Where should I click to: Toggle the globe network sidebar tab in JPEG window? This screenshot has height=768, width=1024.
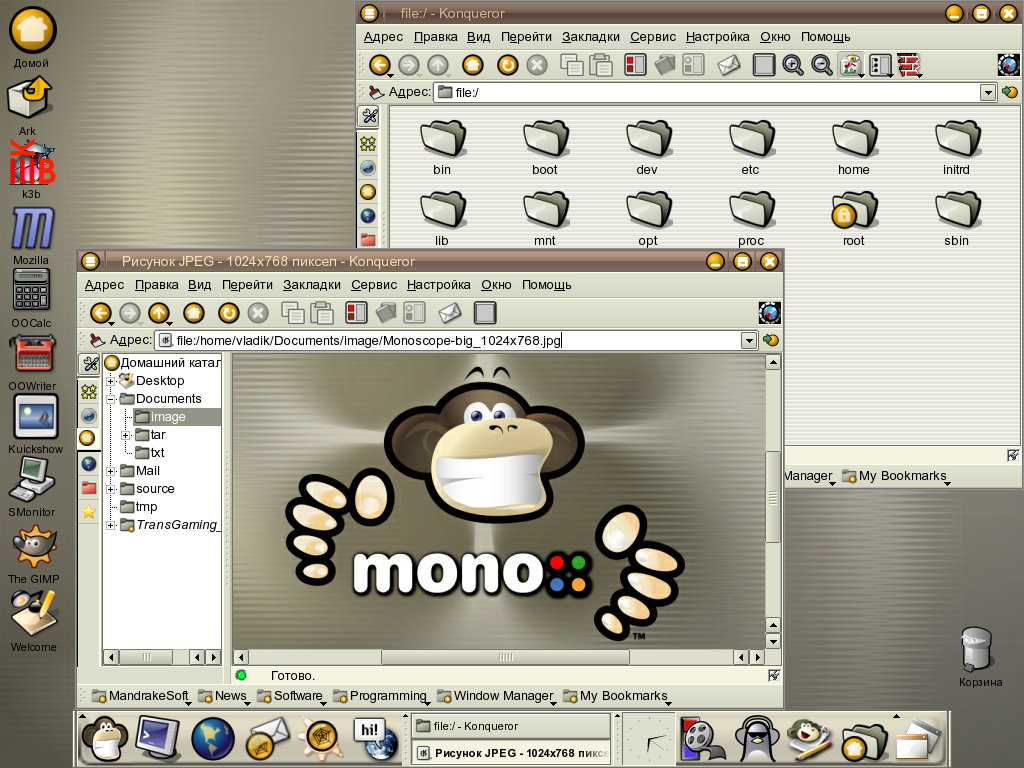(x=88, y=463)
